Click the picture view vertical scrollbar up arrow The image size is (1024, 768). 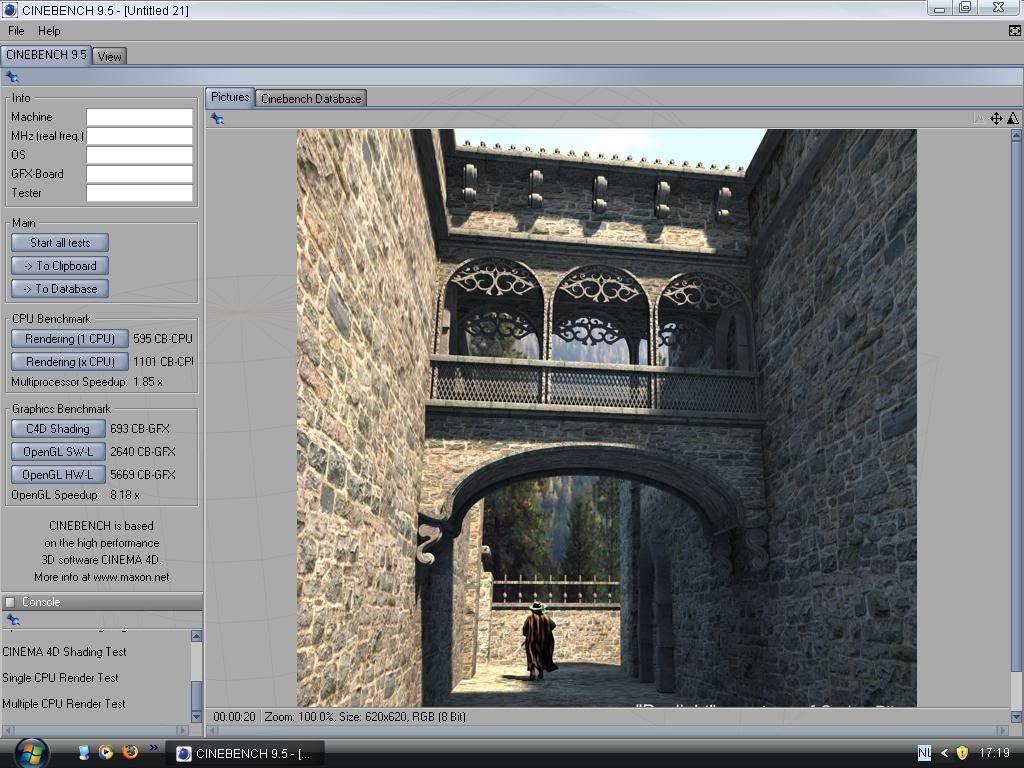[x=1016, y=135]
